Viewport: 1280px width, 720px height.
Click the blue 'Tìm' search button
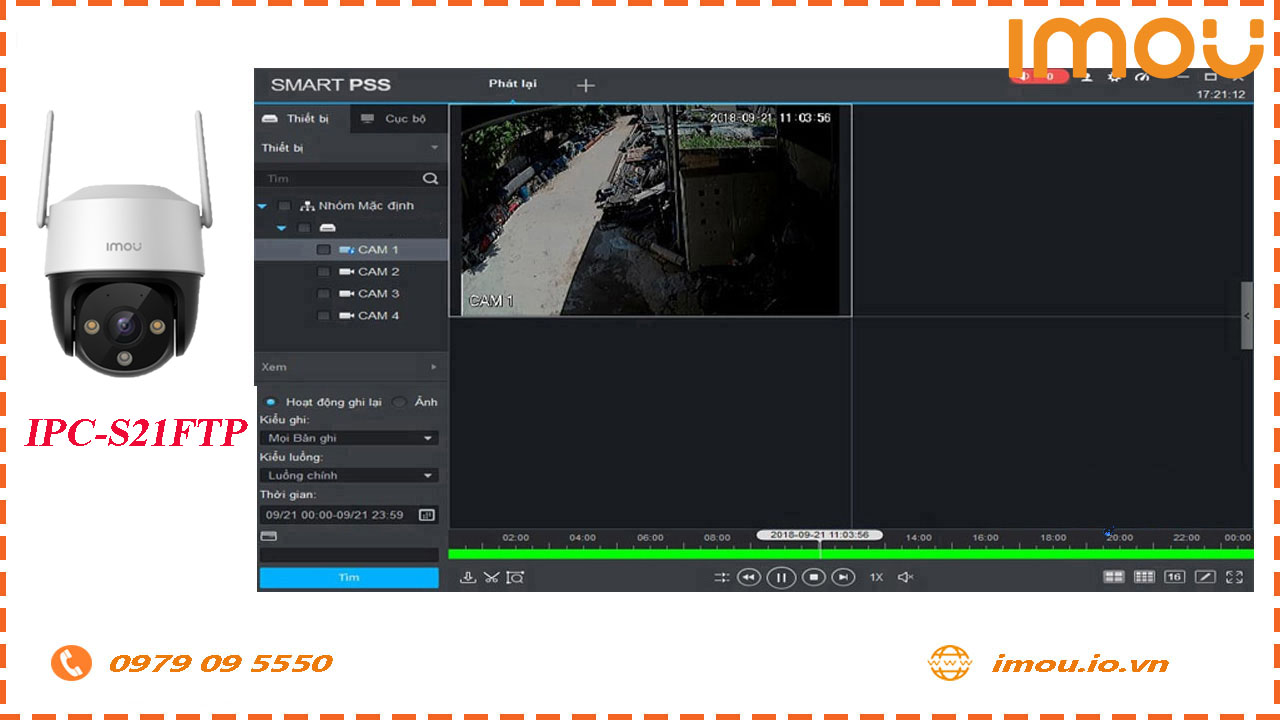click(348, 577)
